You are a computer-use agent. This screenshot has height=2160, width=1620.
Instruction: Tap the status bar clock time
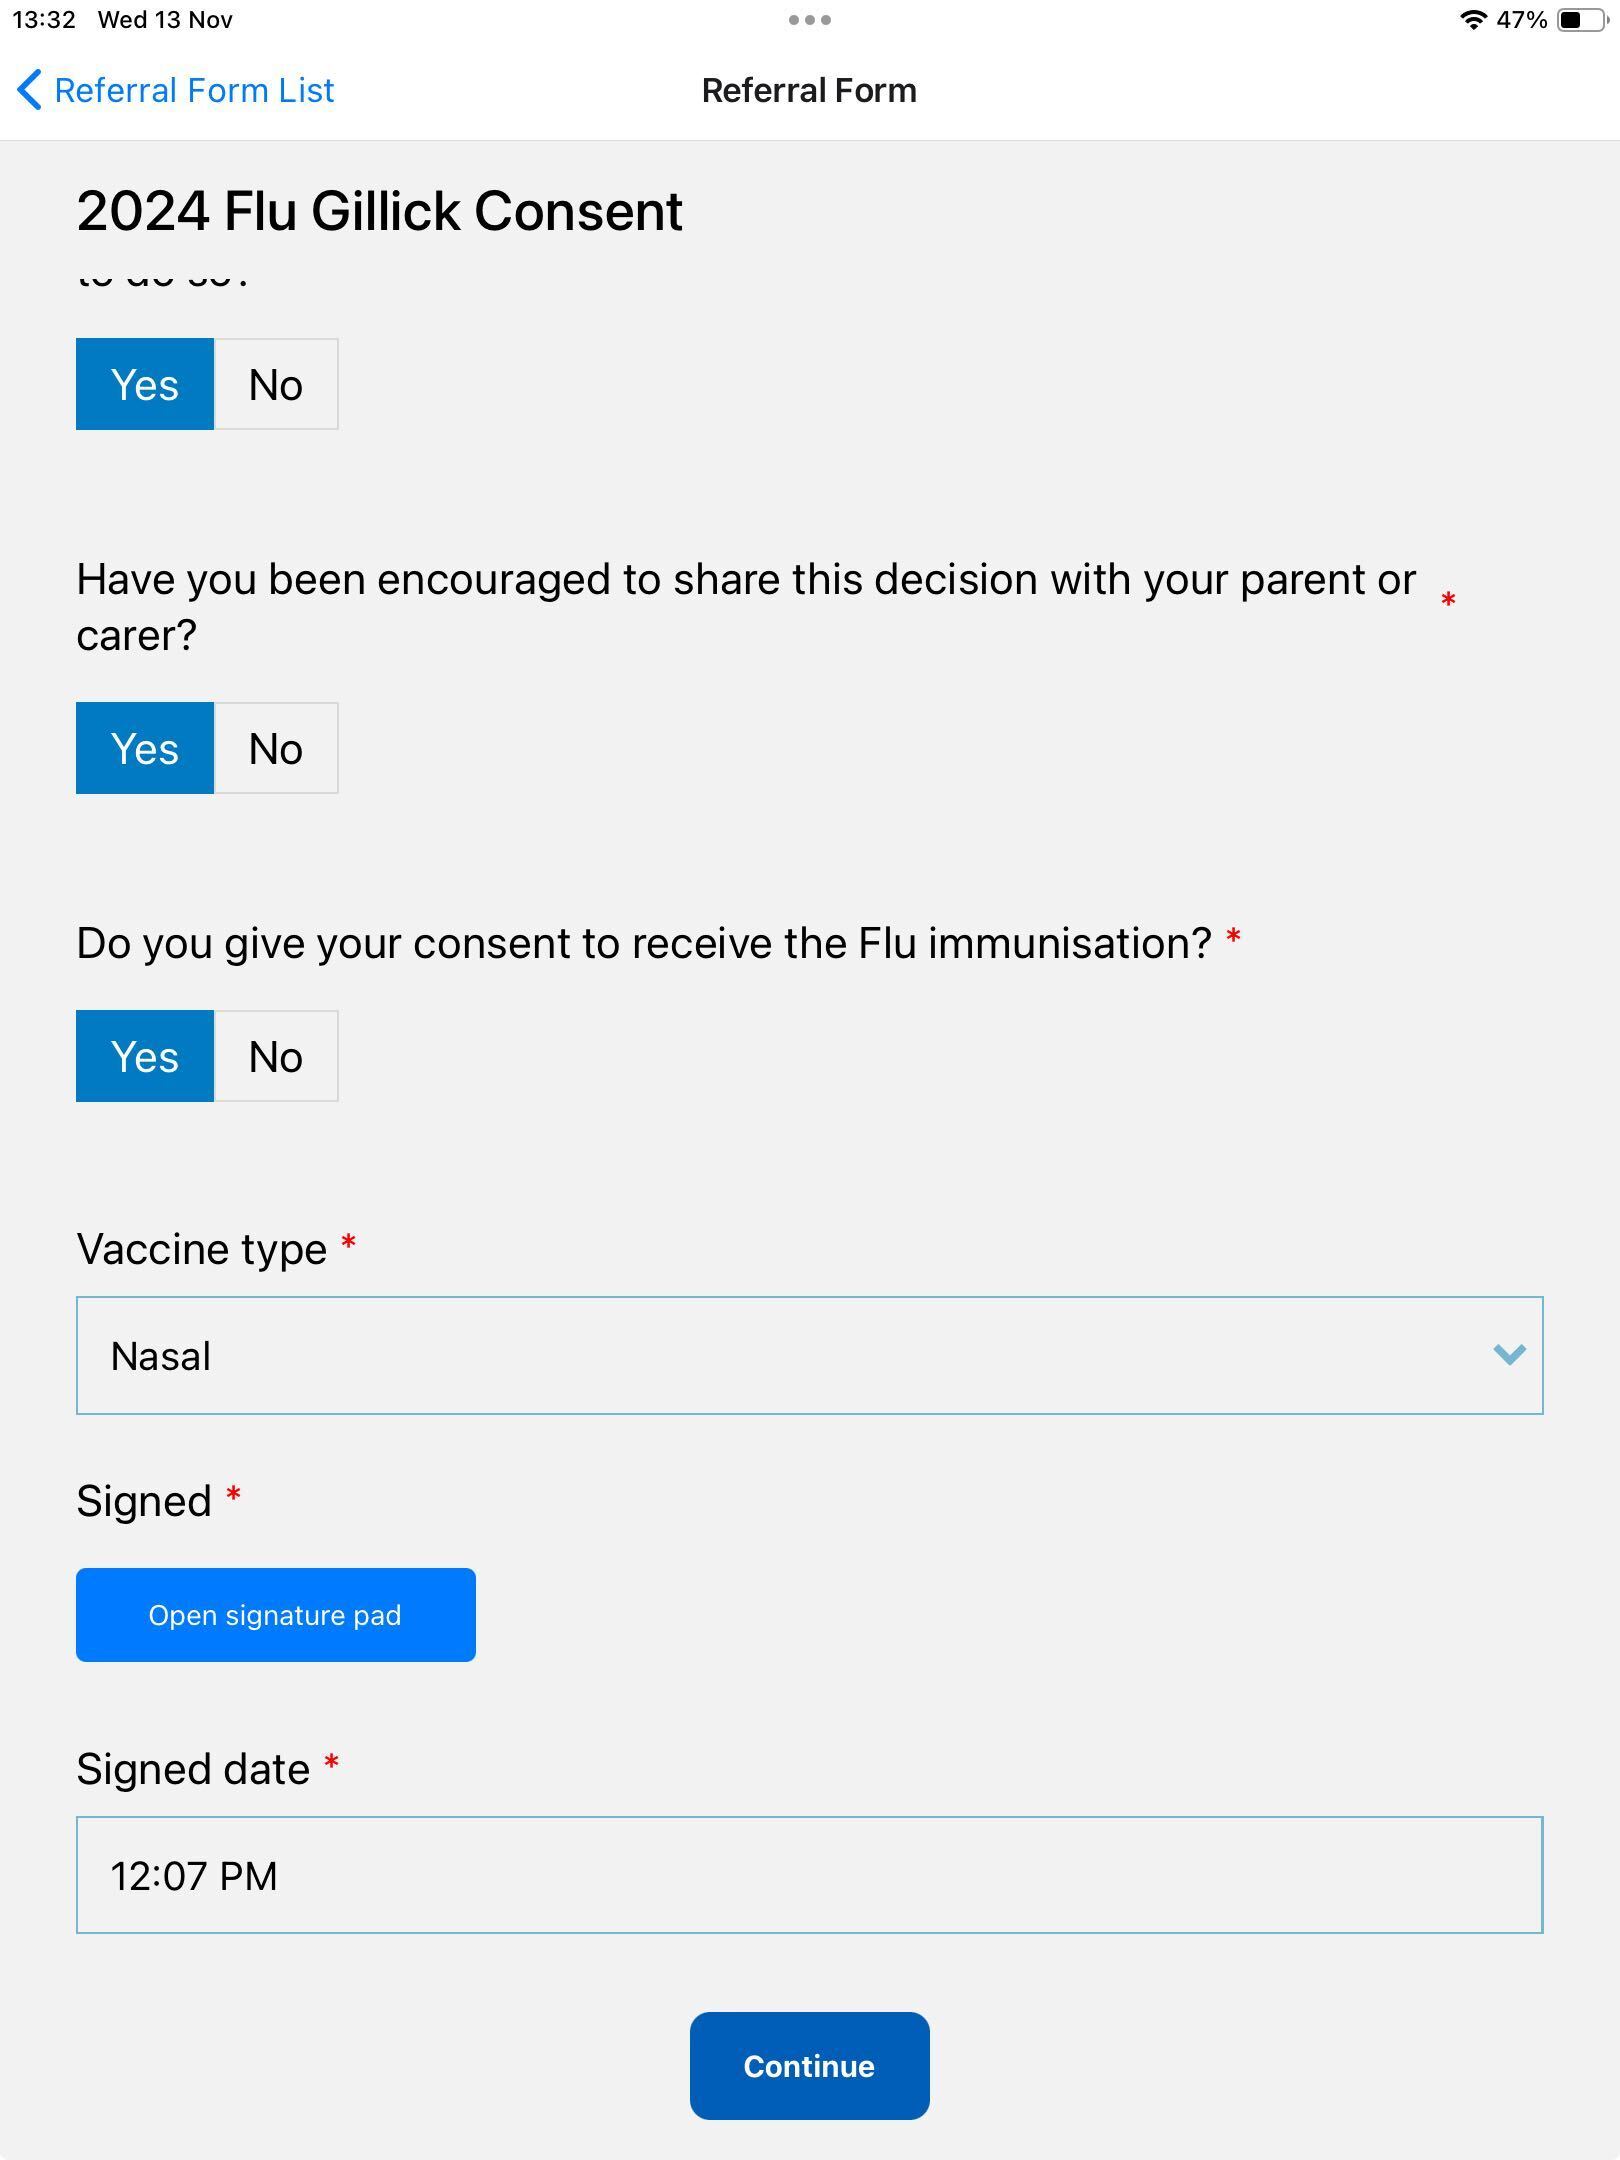pyautogui.click(x=44, y=20)
